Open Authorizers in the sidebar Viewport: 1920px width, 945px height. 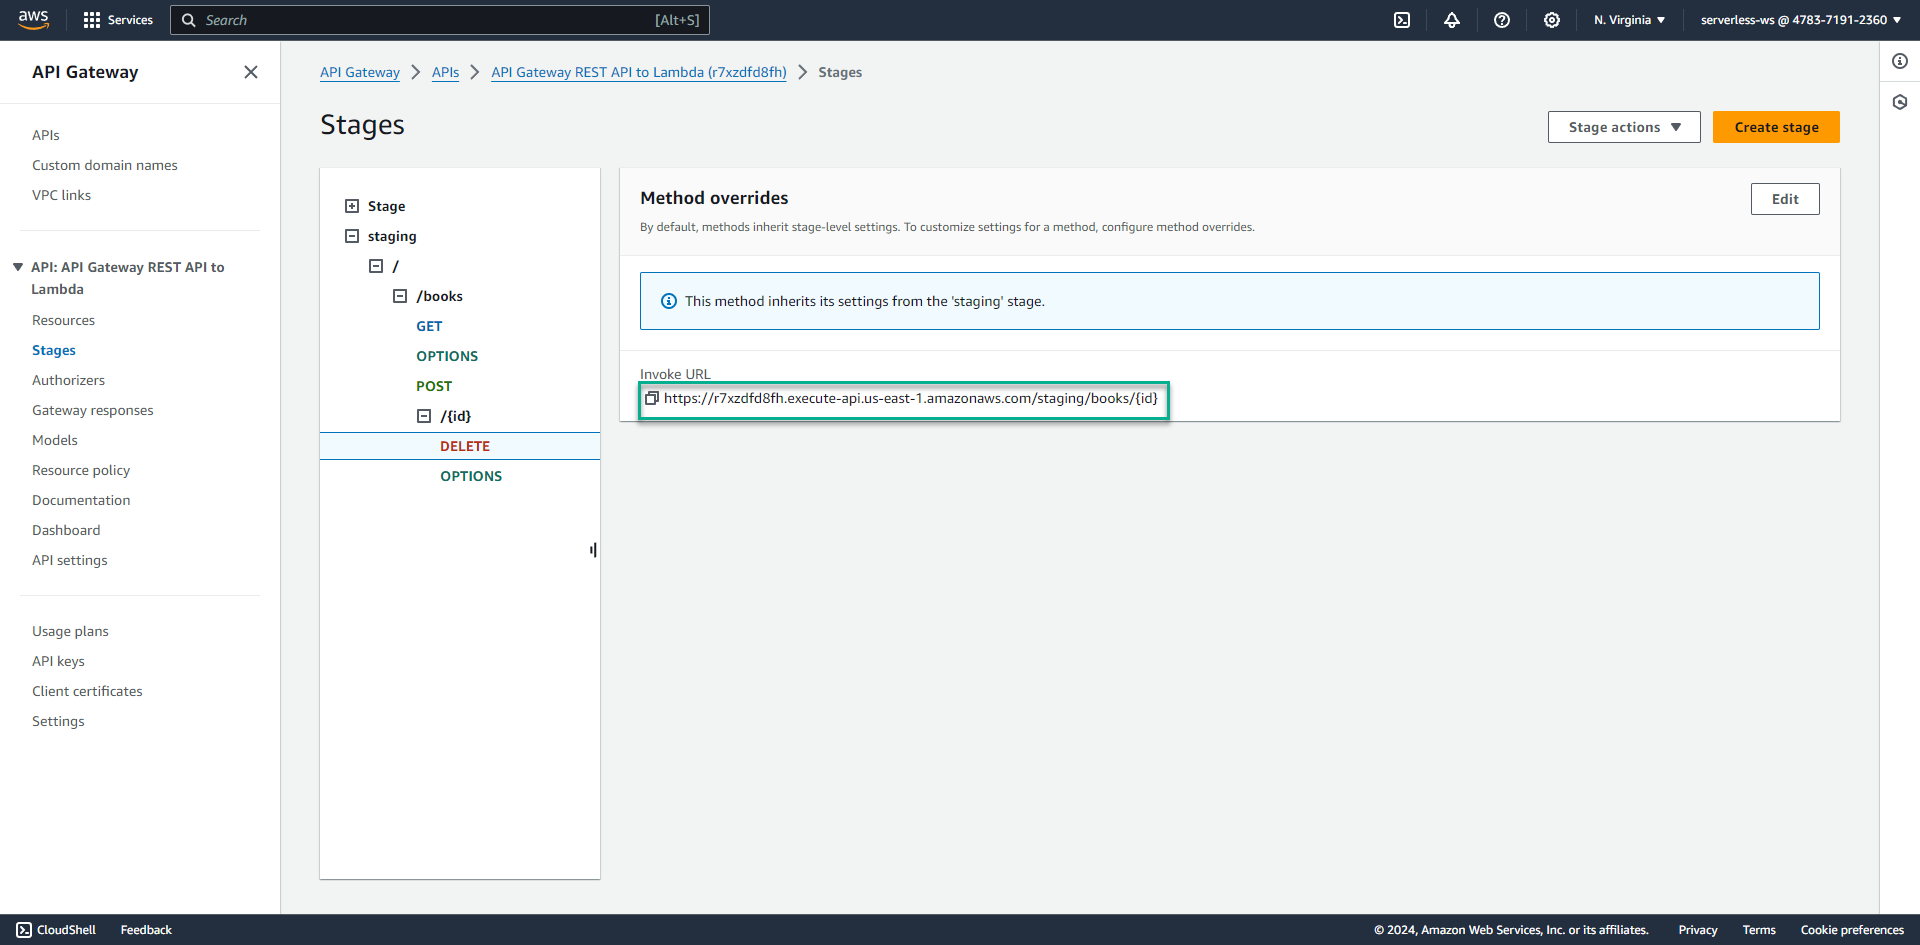coord(68,380)
